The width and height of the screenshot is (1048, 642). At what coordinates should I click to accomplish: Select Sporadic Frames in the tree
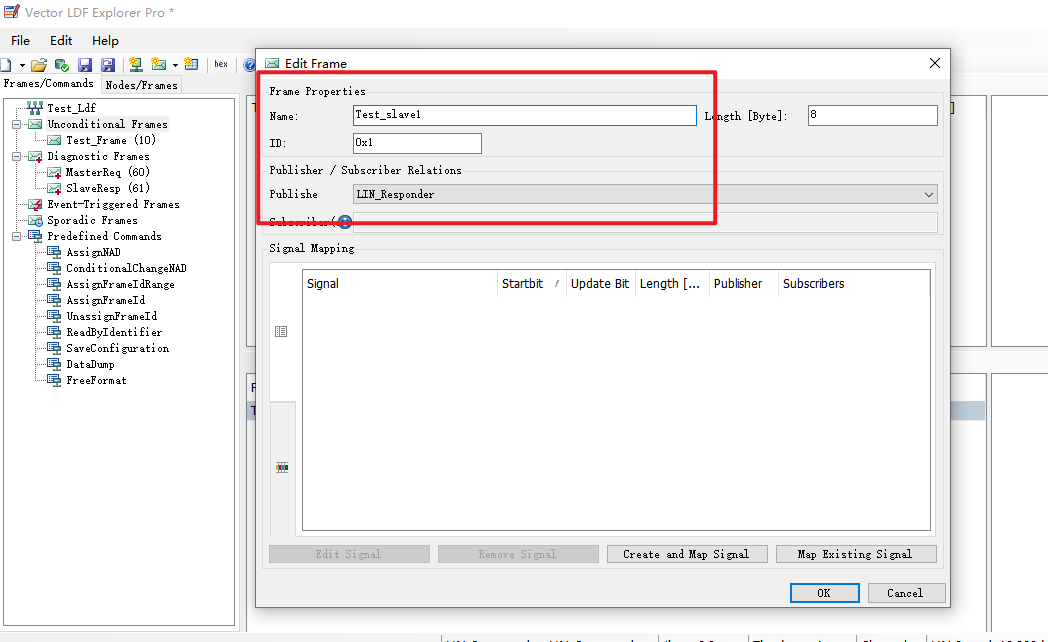click(x=92, y=220)
